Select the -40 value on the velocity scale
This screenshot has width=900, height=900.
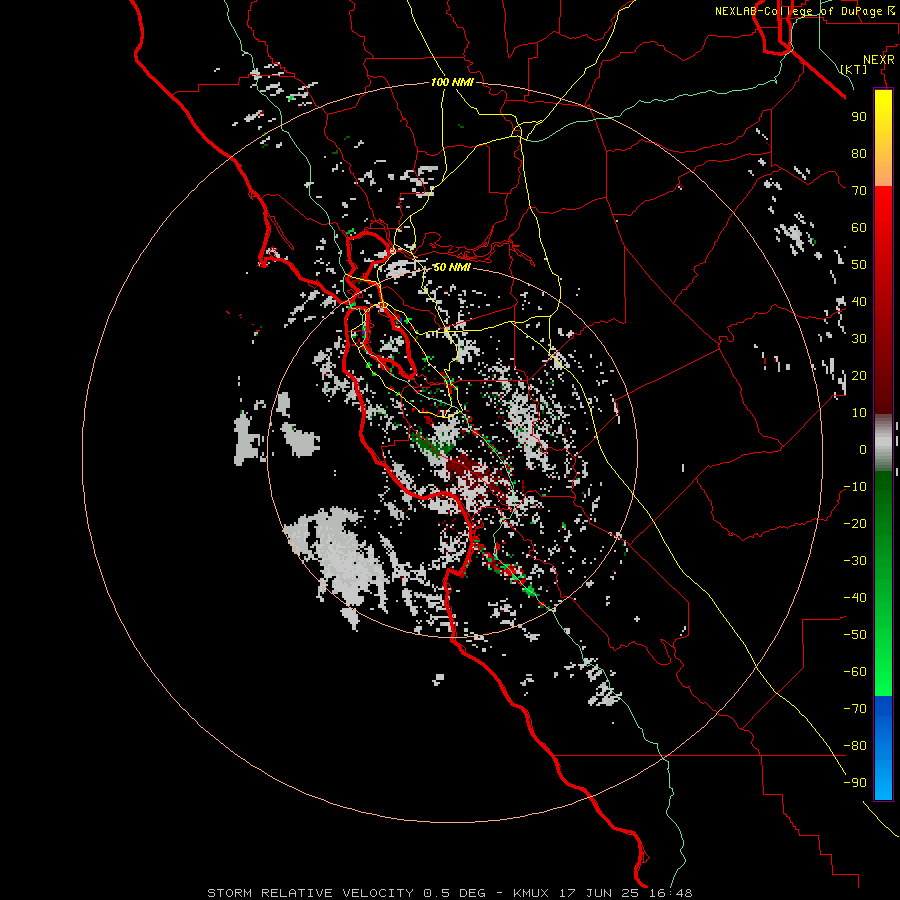(x=855, y=598)
